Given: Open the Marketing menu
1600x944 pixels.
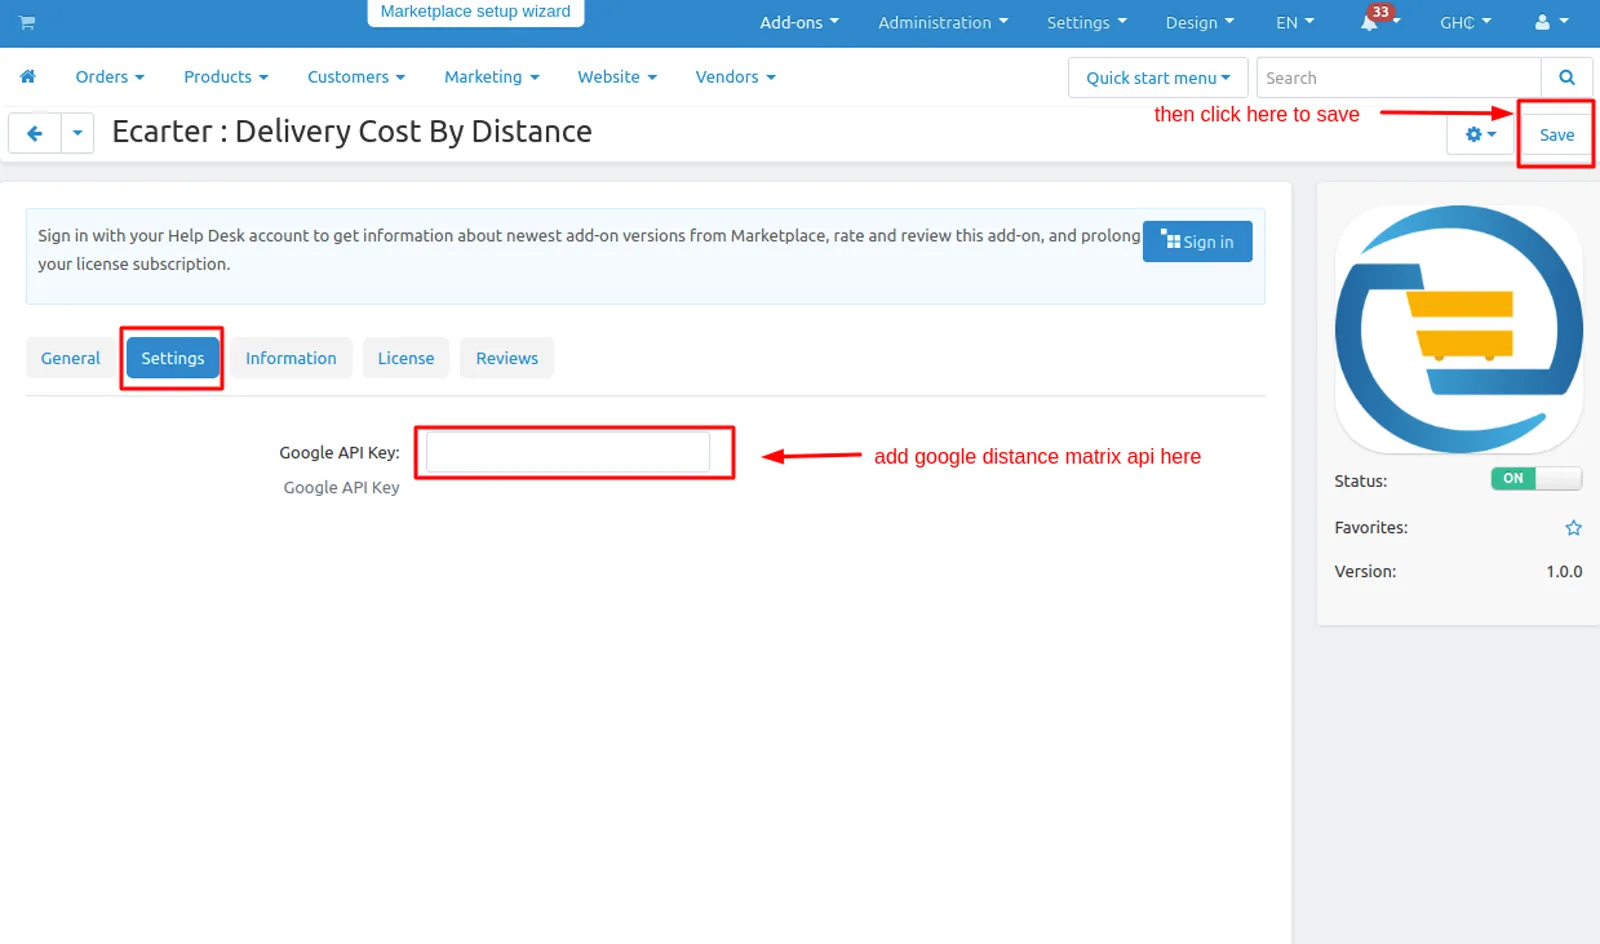Looking at the screenshot, I should (x=492, y=77).
